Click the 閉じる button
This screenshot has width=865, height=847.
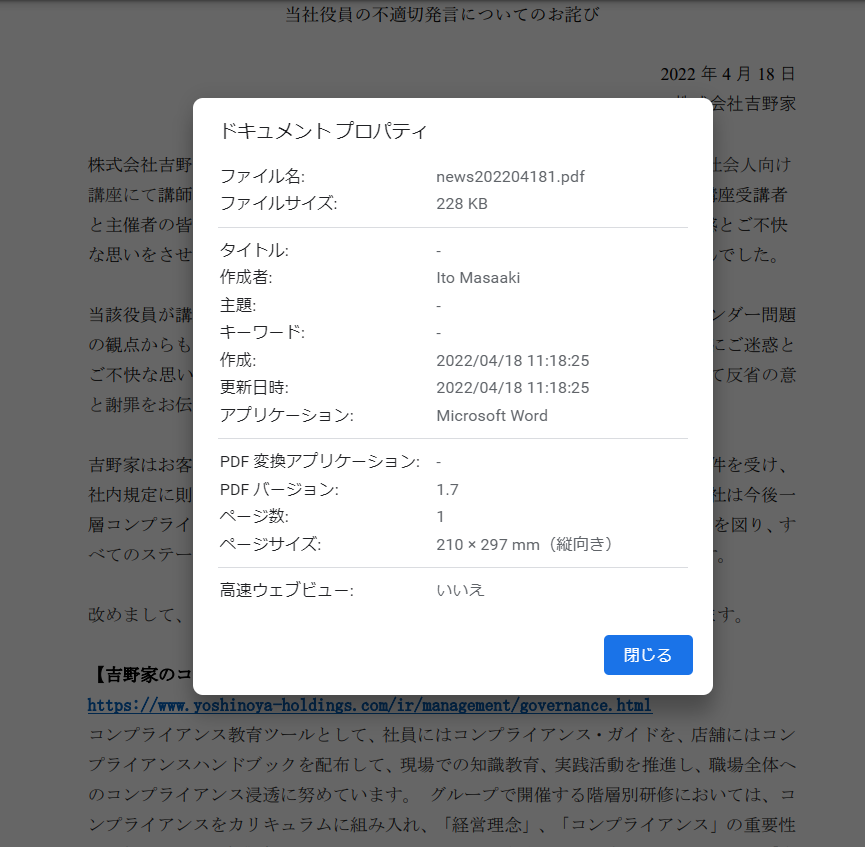coord(648,654)
